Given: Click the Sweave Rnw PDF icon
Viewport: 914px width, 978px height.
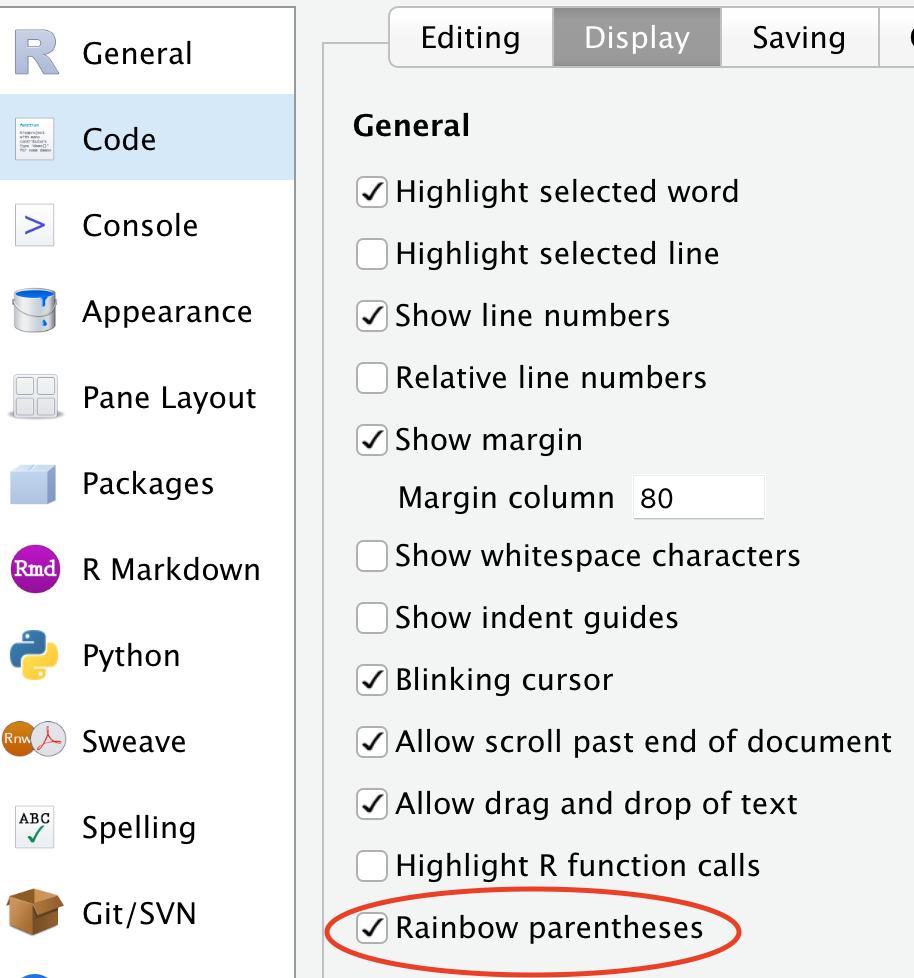Looking at the screenshot, I should [34, 741].
